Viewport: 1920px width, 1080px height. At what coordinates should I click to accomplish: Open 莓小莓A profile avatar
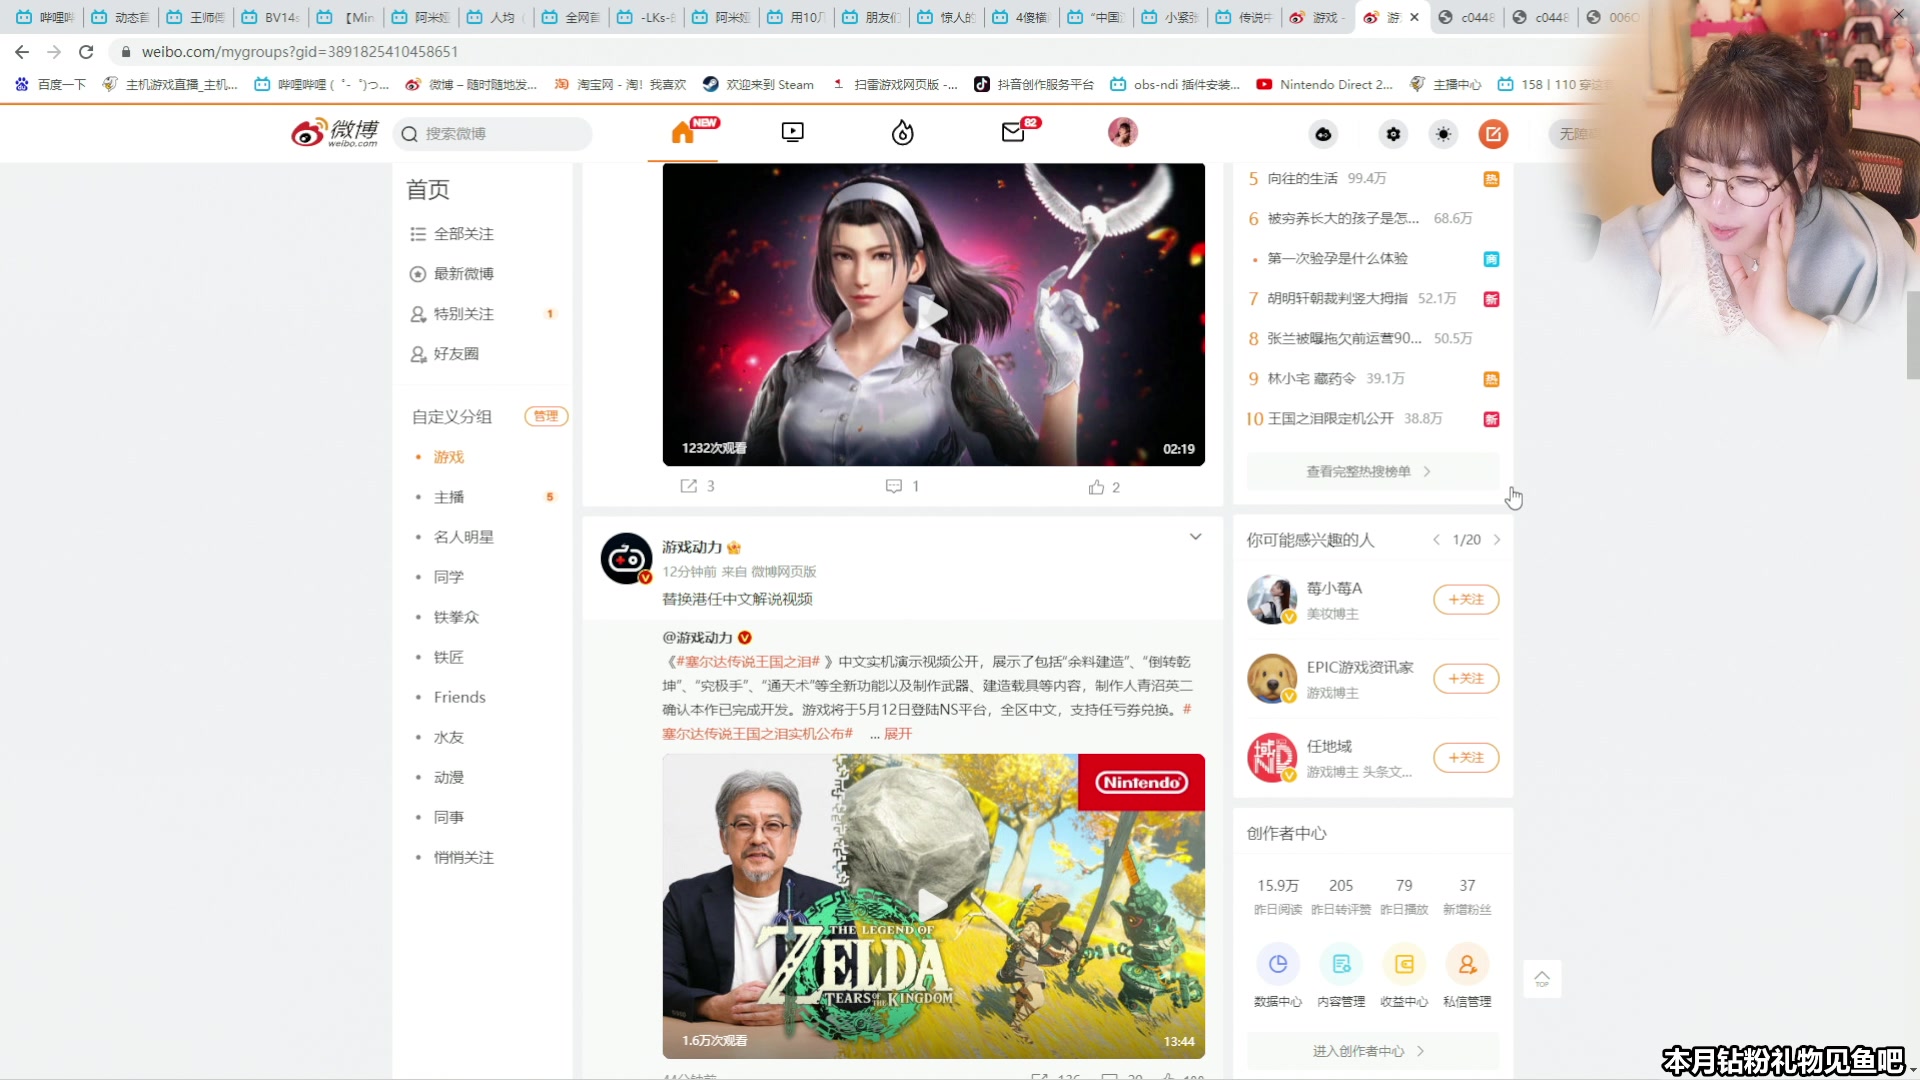pos(1271,599)
